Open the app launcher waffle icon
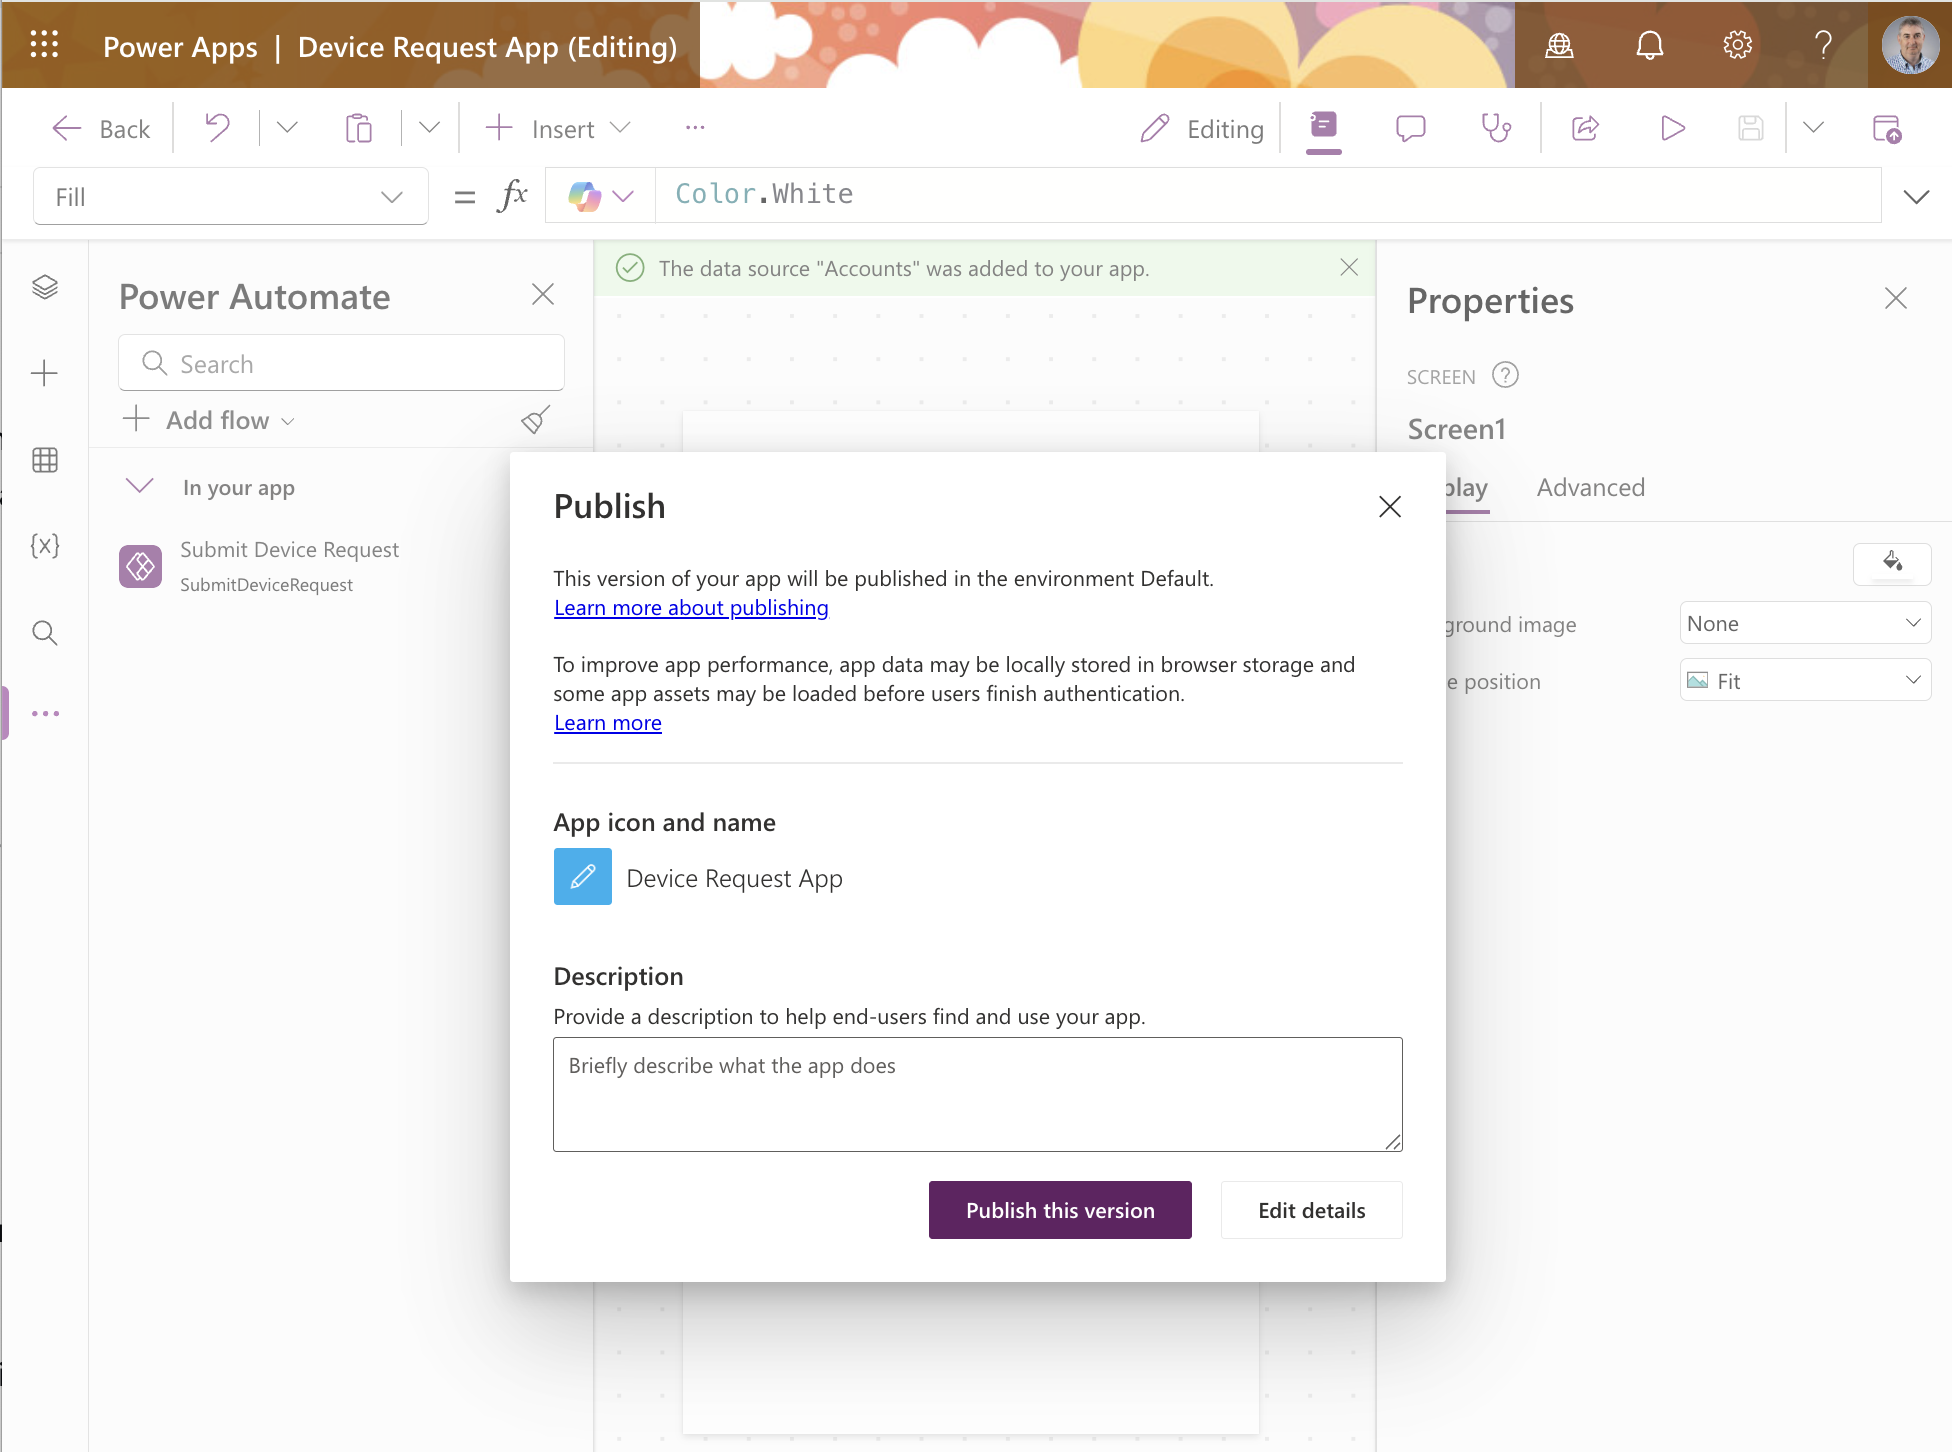1952x1452 pixels. (x=44, y=45)
